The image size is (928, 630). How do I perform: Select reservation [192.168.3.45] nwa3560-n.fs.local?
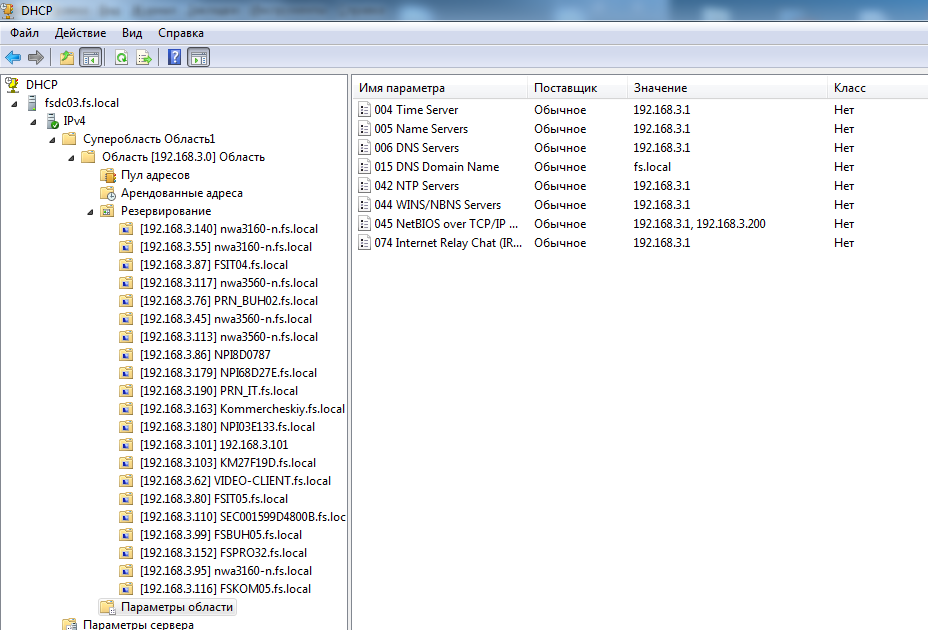pyautogui.click(x=225, y=319)
